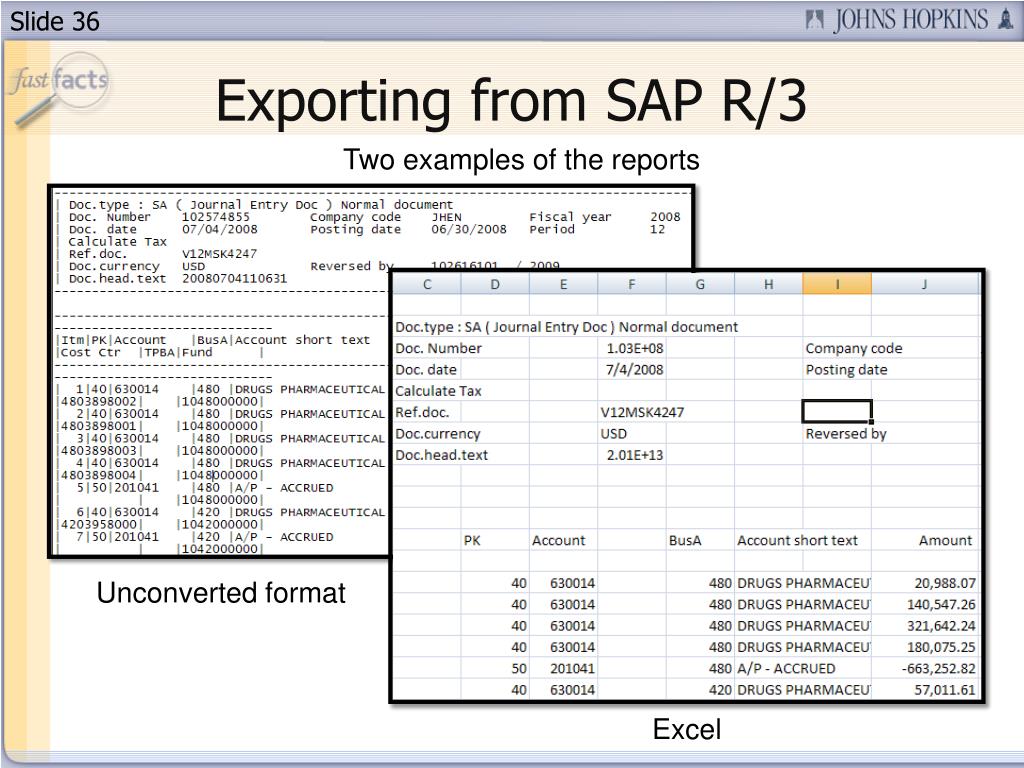Click doc date 07/04/2008 in unconverted report

tap(219, 229)
